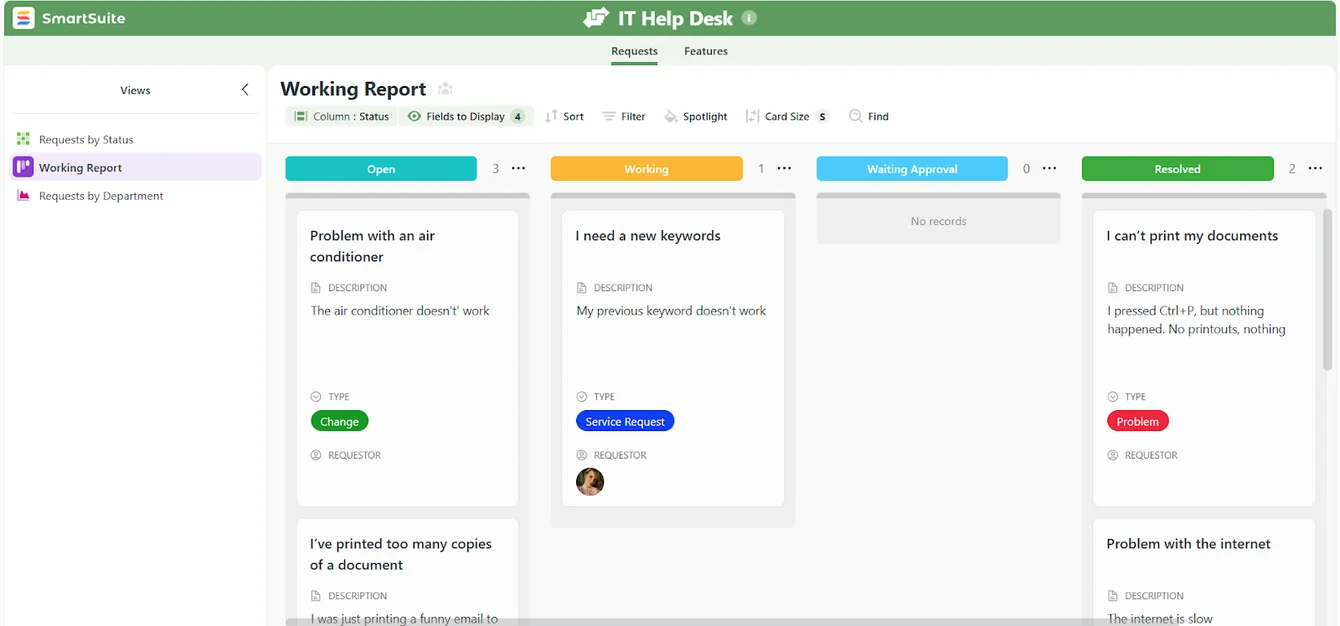Click the red Problem type tag
Viewport: 1340px width, 626px height.
(x=1137, y=422)
